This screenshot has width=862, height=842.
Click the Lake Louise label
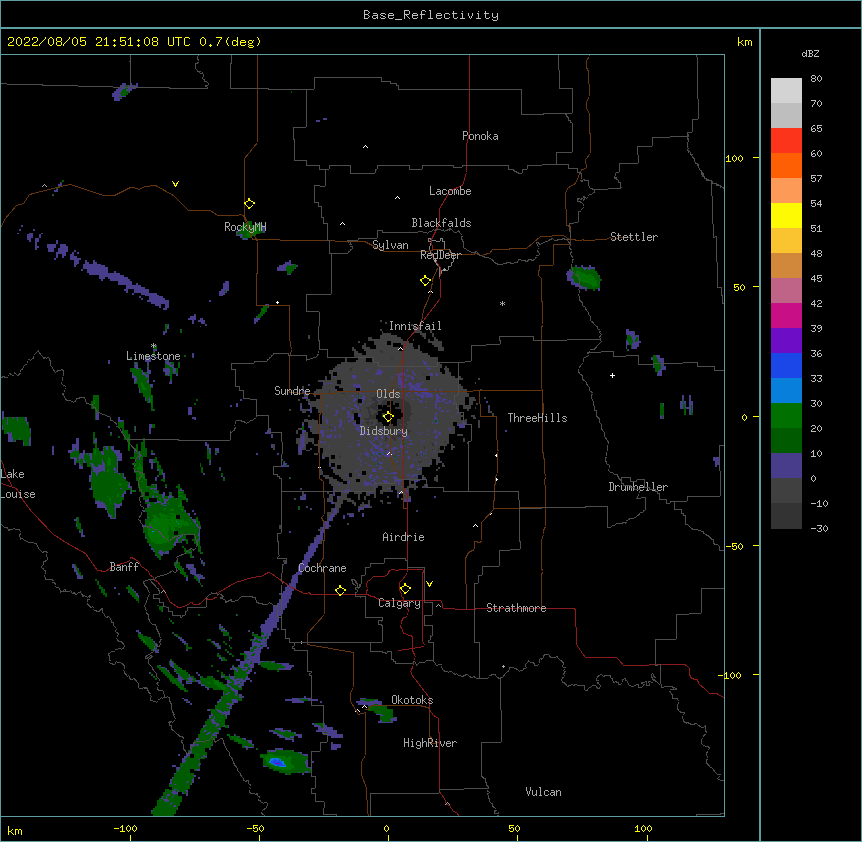(x=18, y=484)
